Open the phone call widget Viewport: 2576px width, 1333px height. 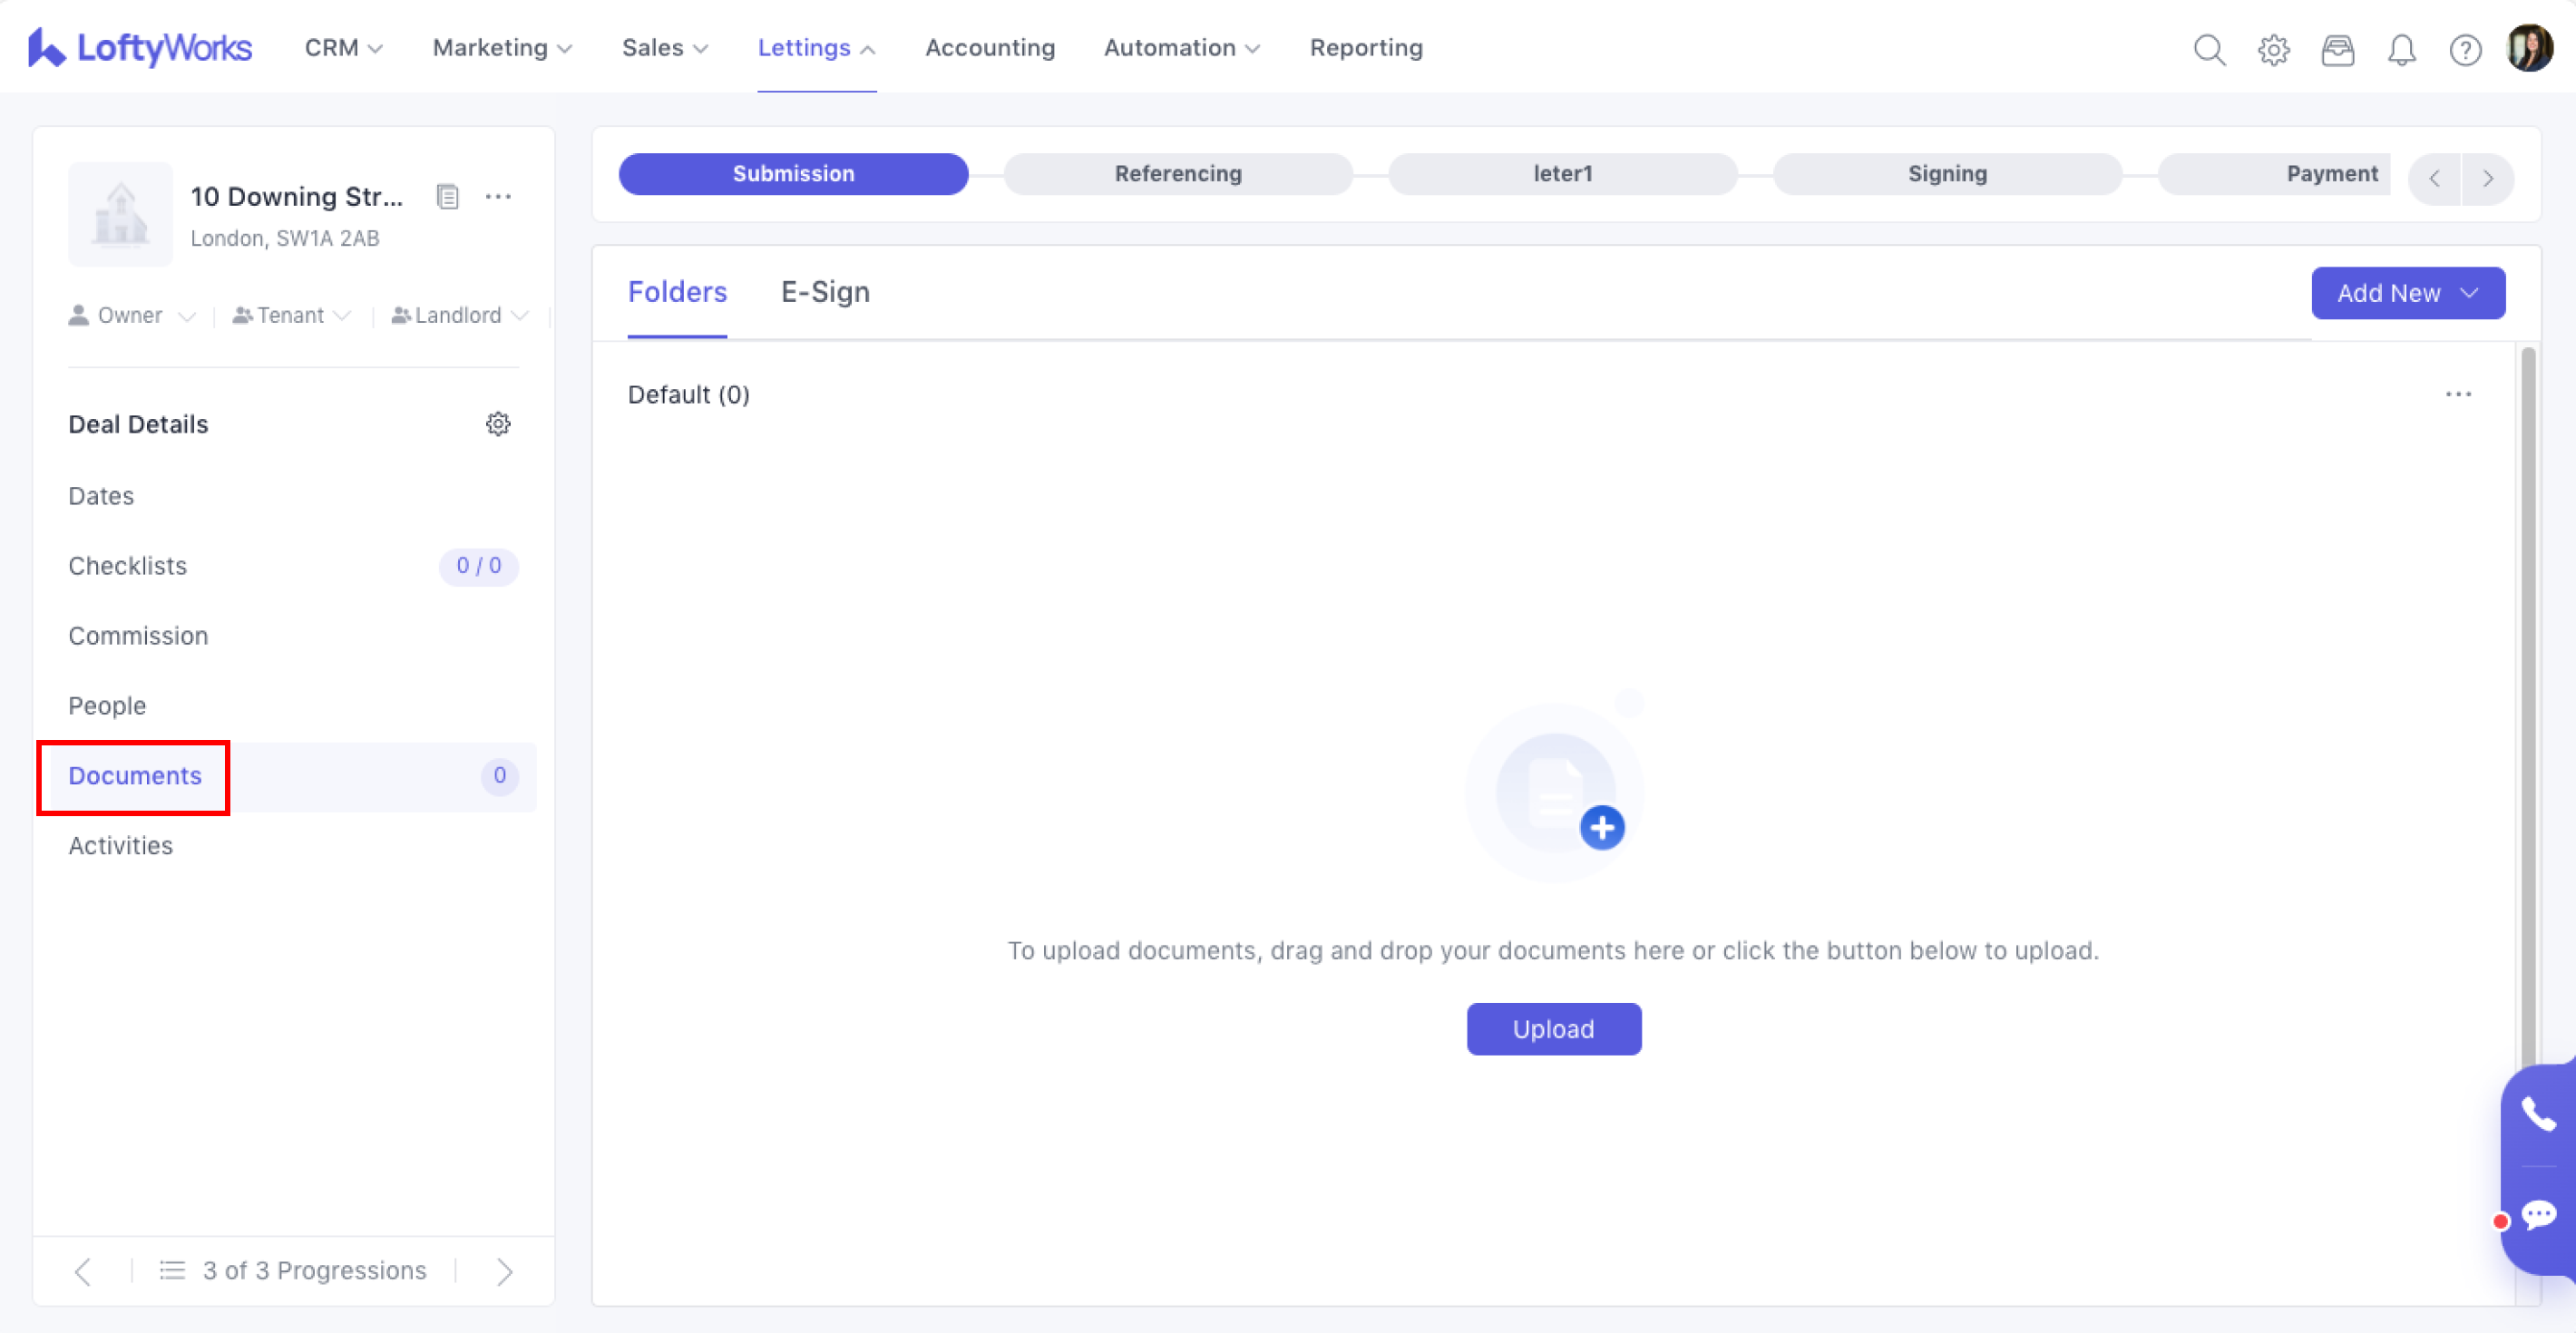2538,1113
